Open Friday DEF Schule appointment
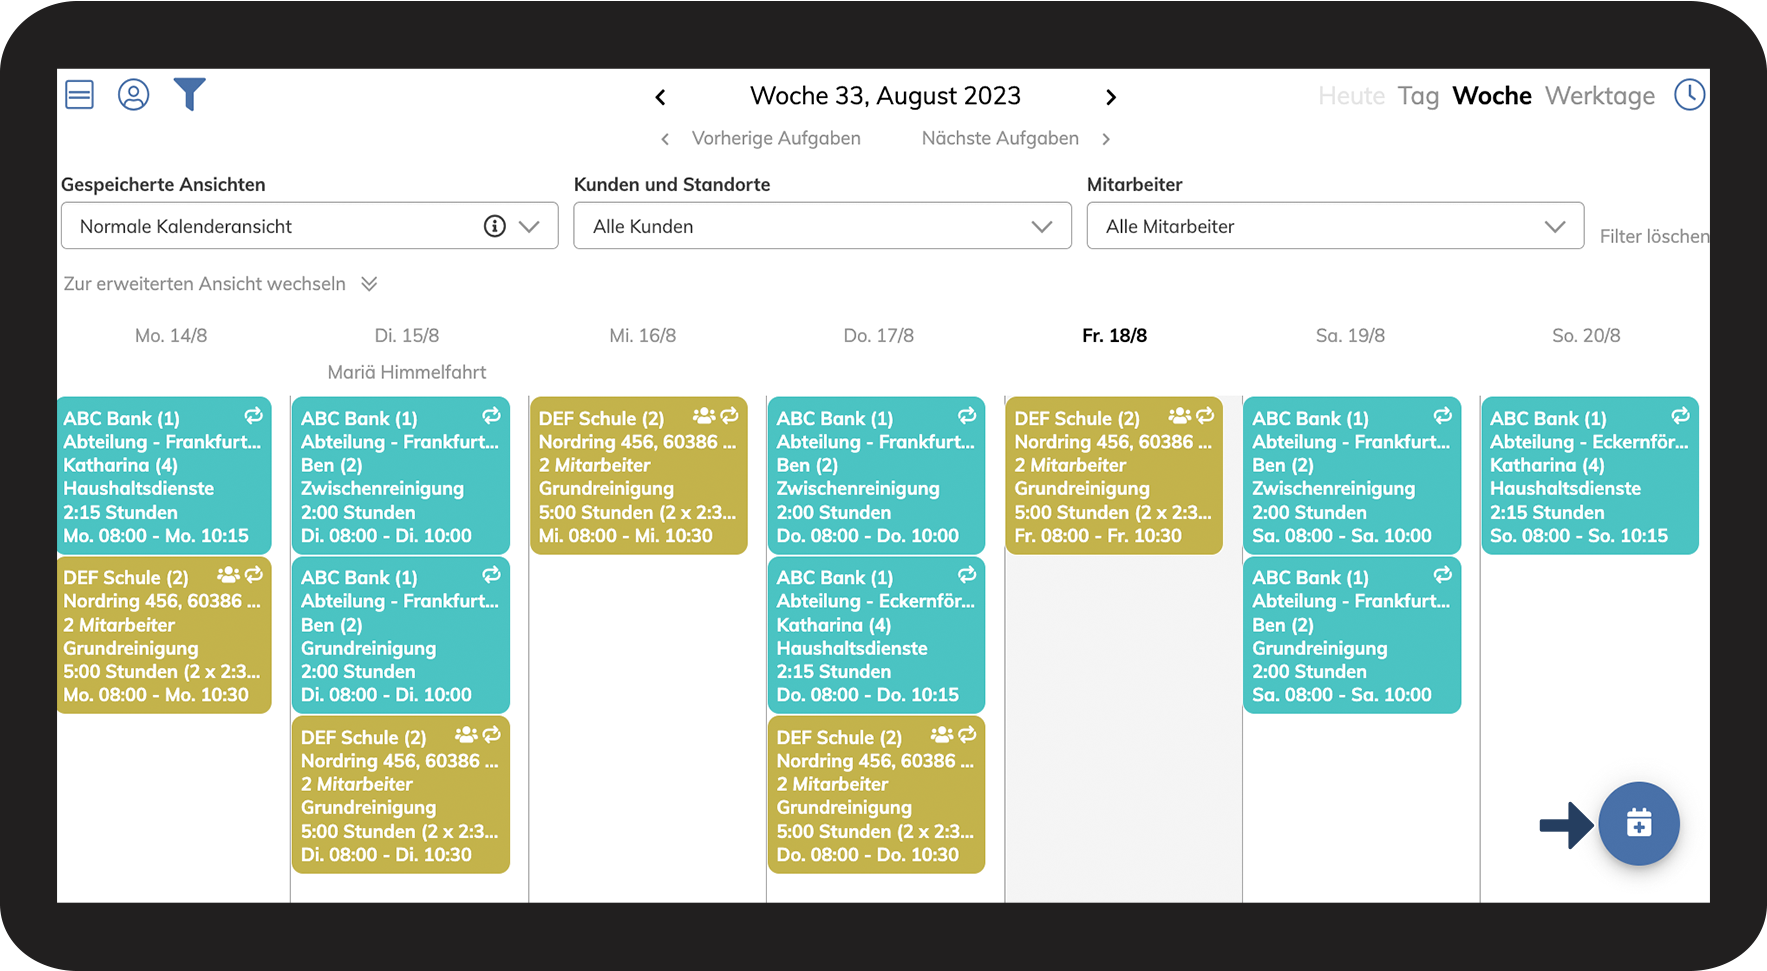Image resolution: width=1767 pixels, height=971 pixels. point(1114,476)
